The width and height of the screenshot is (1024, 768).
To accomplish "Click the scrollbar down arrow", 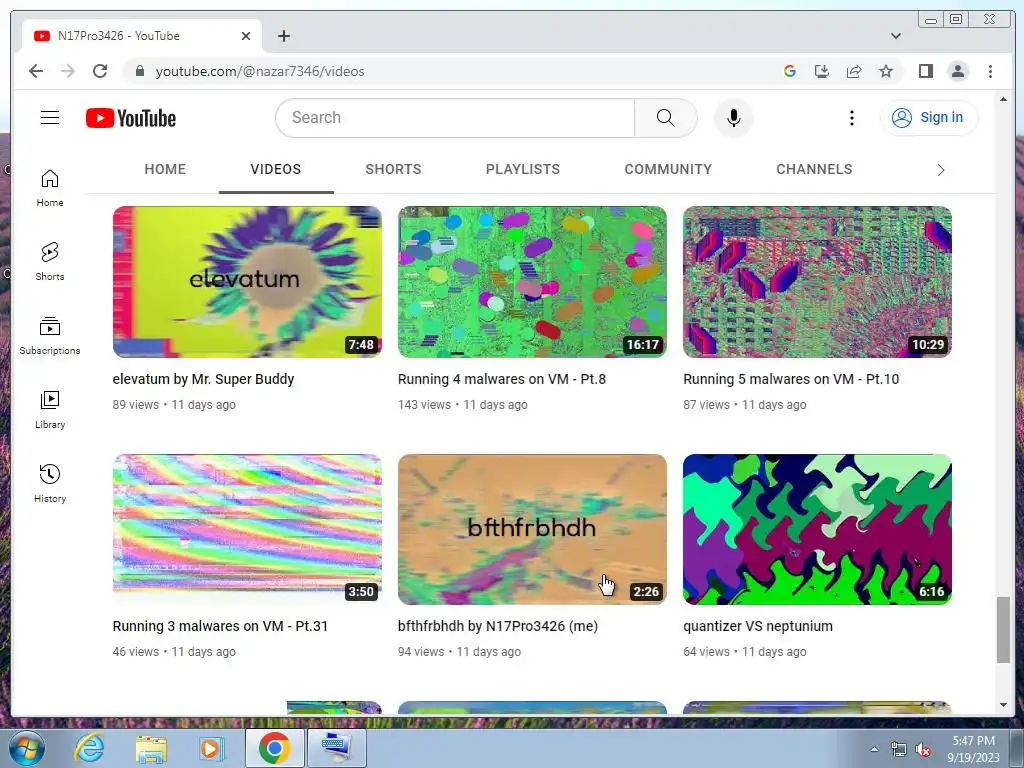I will (x=1003, y=705).
